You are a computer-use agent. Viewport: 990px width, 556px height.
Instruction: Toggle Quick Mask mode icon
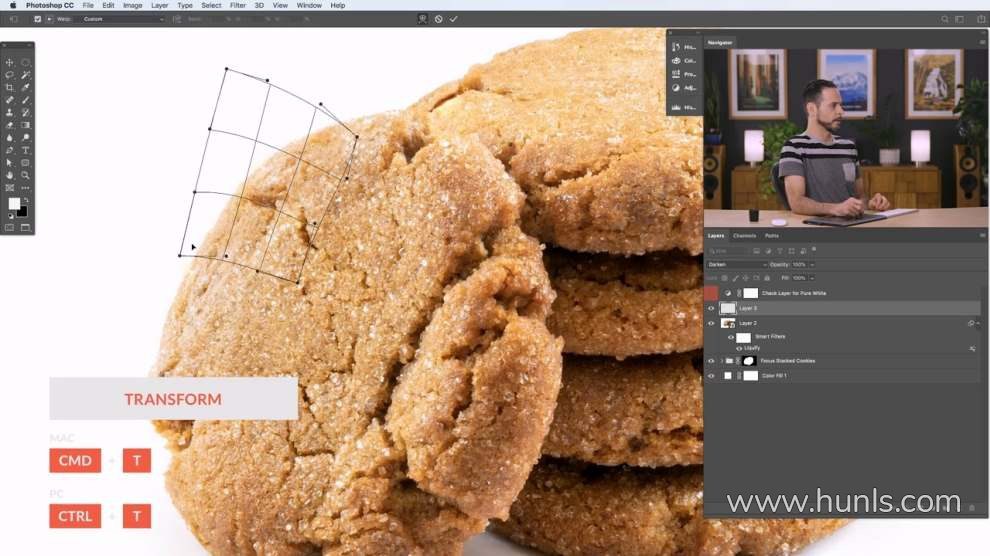9,228
